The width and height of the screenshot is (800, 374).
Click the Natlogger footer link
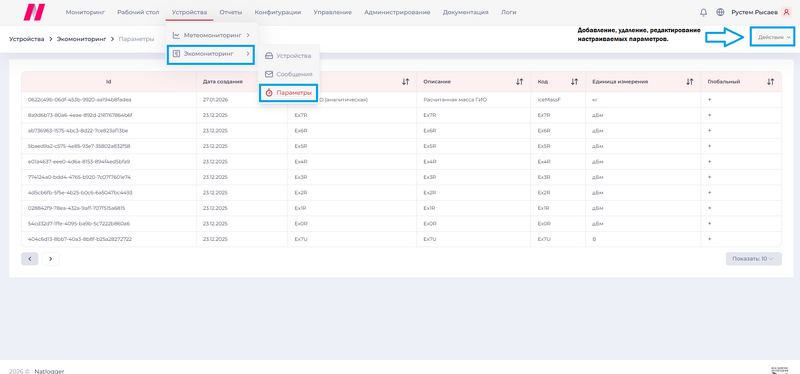pyautogui.click(x=49, y=371)
